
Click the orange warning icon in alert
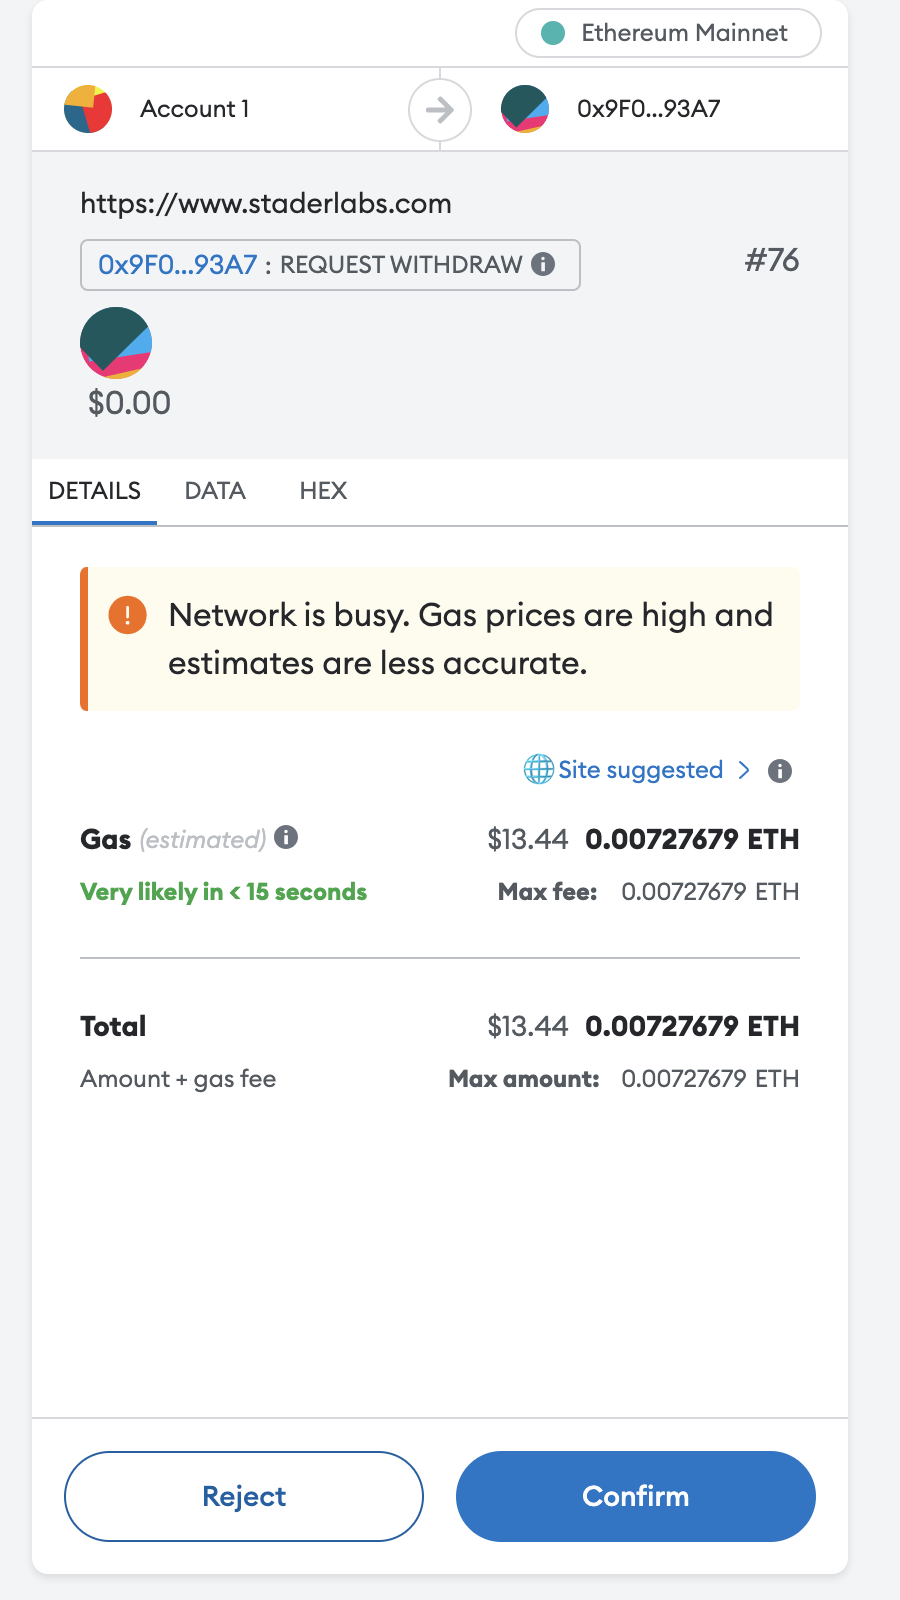coord(128,614)
